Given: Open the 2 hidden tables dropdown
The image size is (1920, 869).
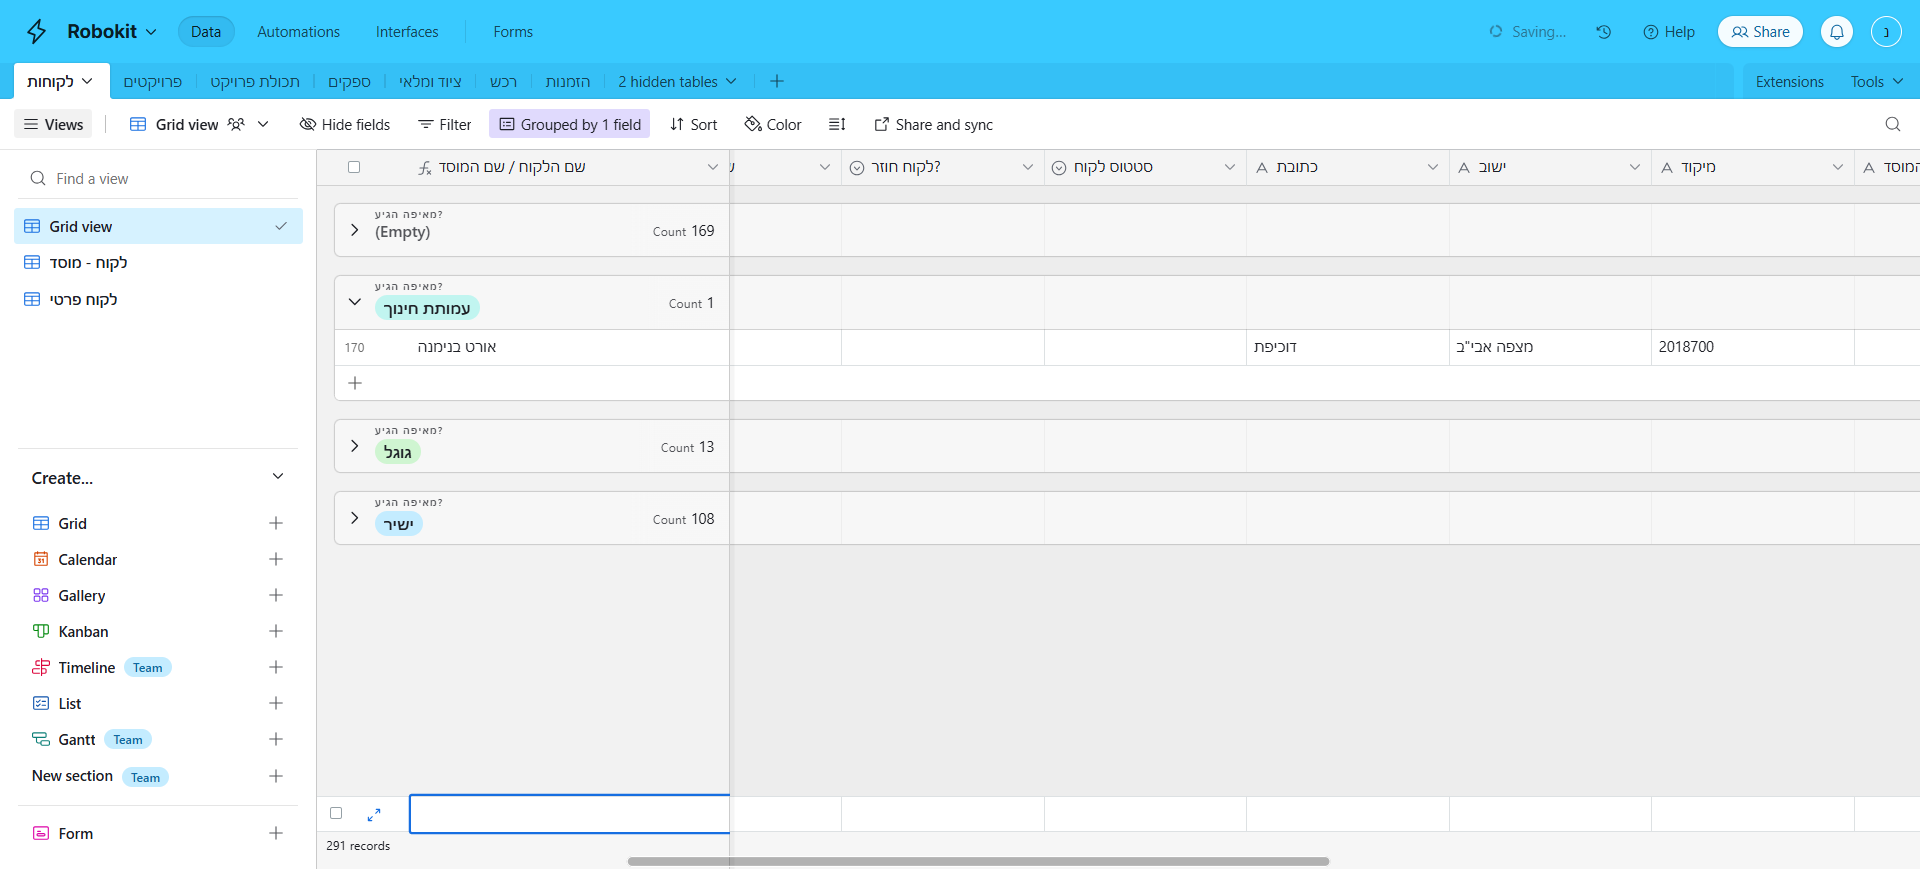Looking at the screenshot, I should tap(677, 81).
